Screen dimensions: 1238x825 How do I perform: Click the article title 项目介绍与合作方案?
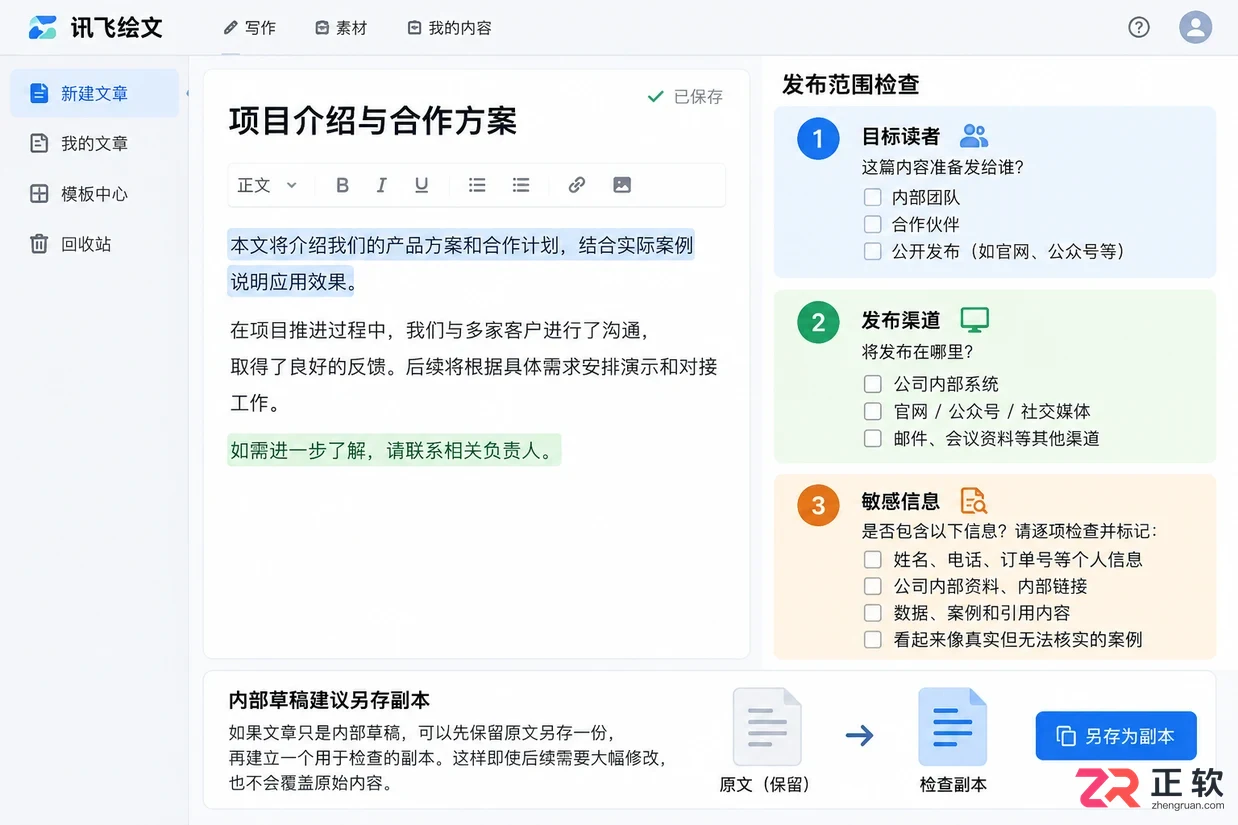373,121
